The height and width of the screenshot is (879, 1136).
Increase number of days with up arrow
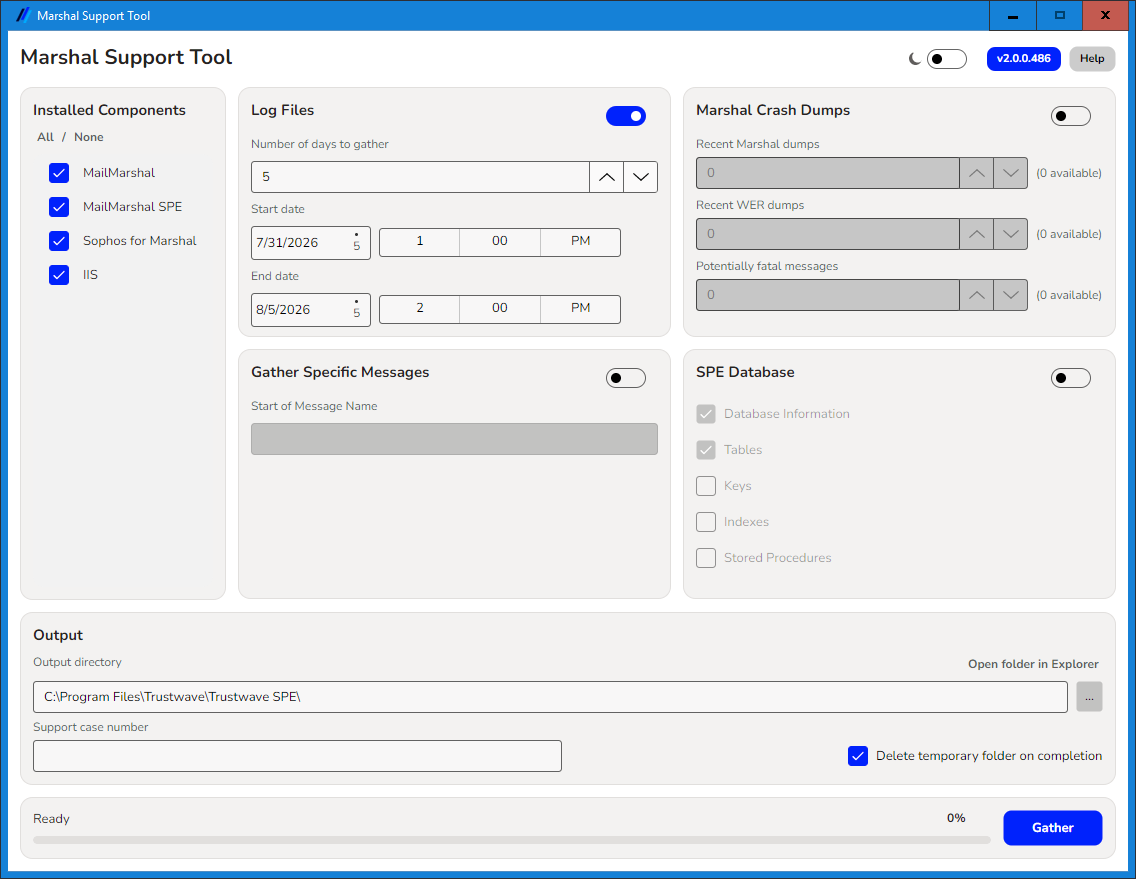606,177
